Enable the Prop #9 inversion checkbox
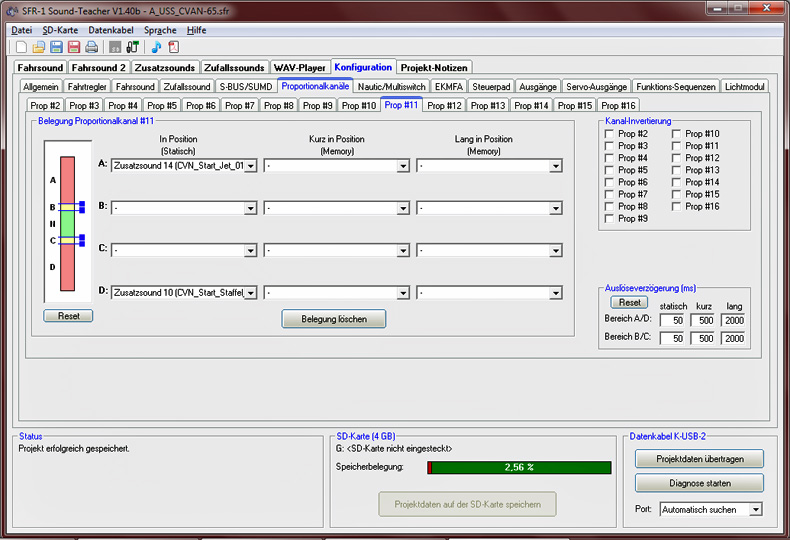 [x=609, y=219]
